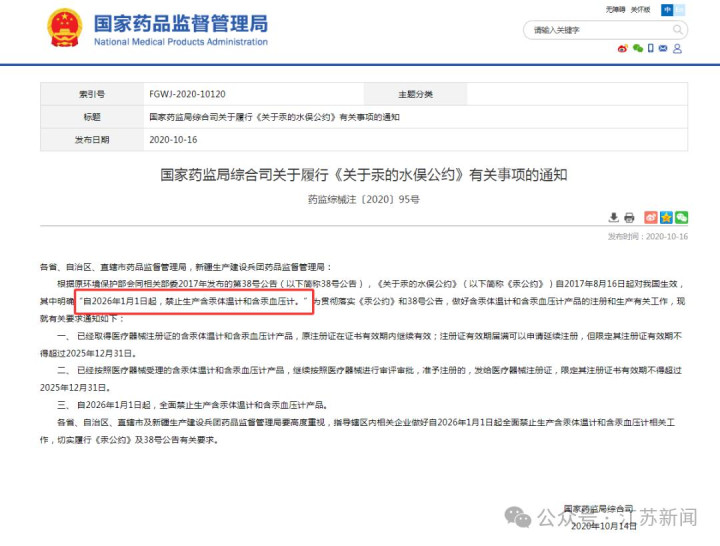Switch to the English language button
Image resolution: width=720 pixels, height=546 pixels.
point(680,10)
